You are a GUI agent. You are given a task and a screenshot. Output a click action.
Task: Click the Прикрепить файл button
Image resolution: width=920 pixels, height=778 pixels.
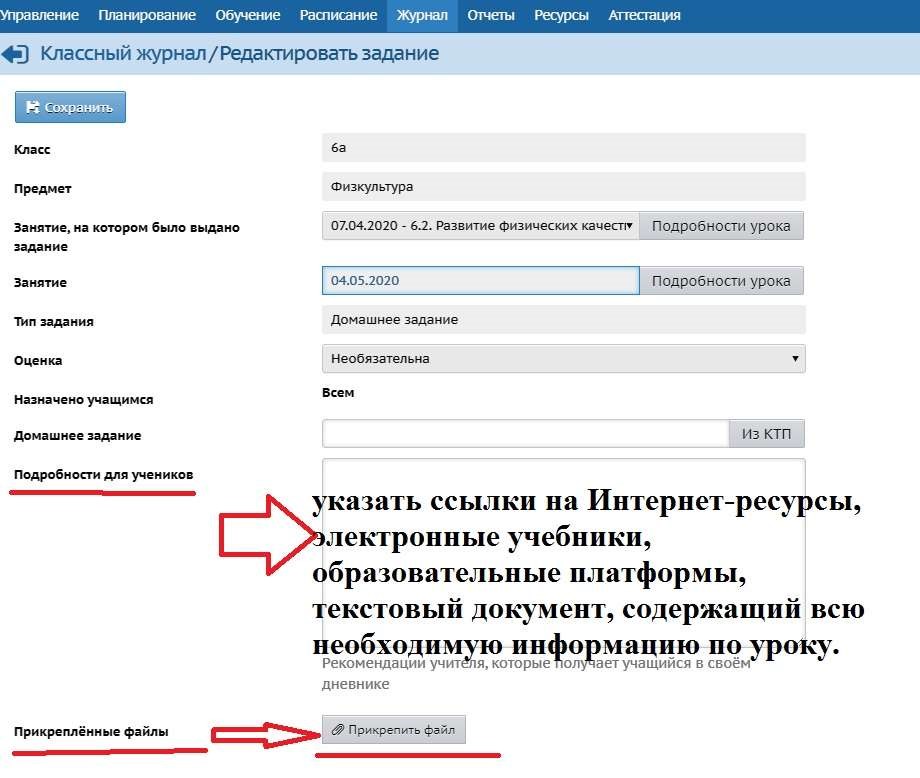pos(394,729)
